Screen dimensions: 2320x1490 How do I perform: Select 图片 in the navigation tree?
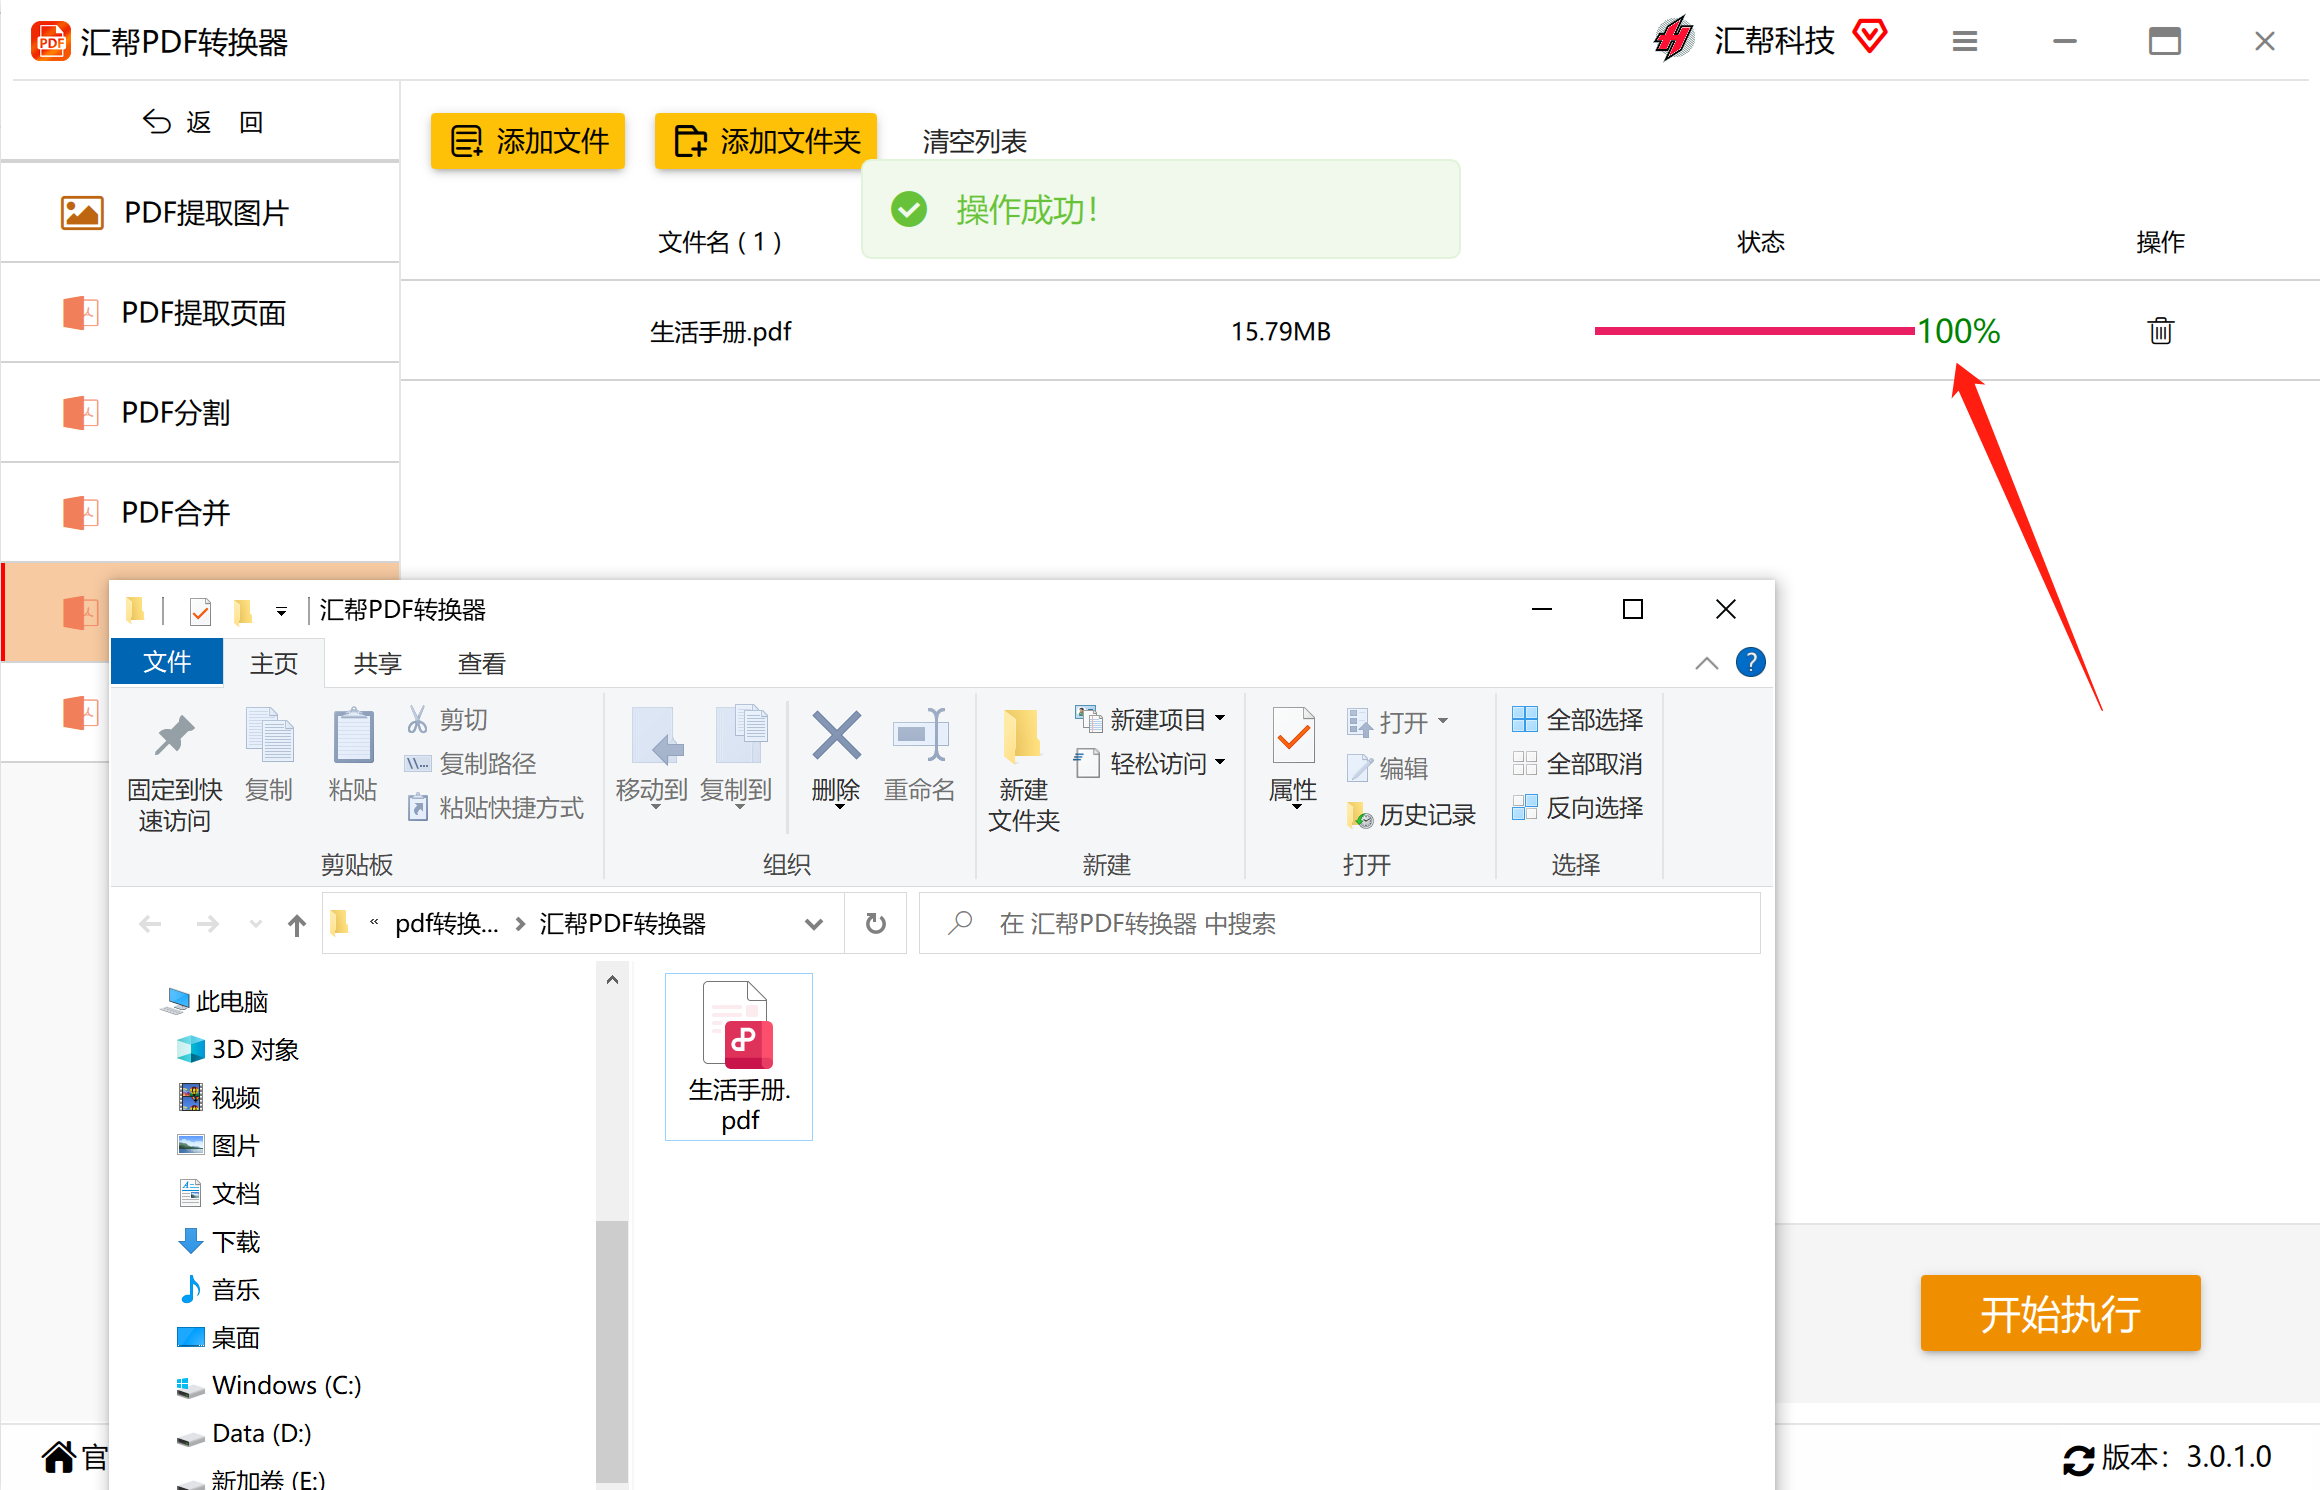pos(219,1145)
